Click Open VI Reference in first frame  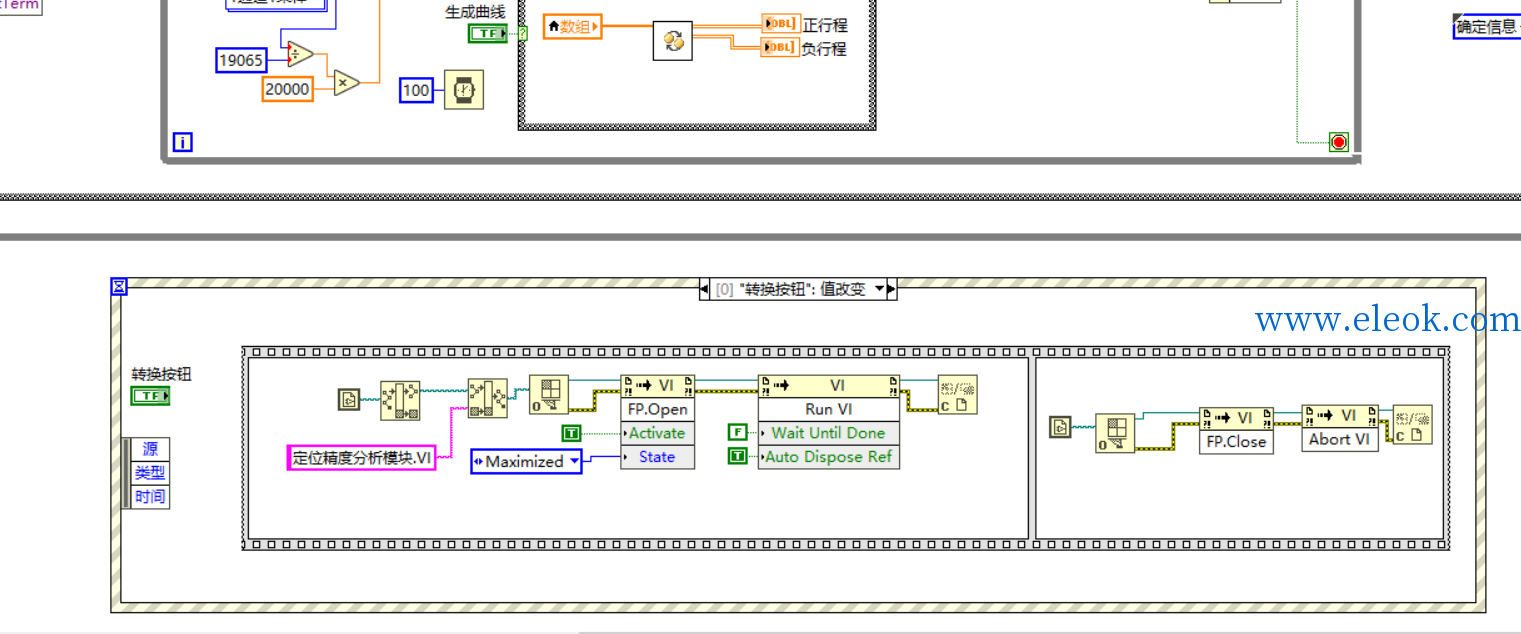pos(548,395)
